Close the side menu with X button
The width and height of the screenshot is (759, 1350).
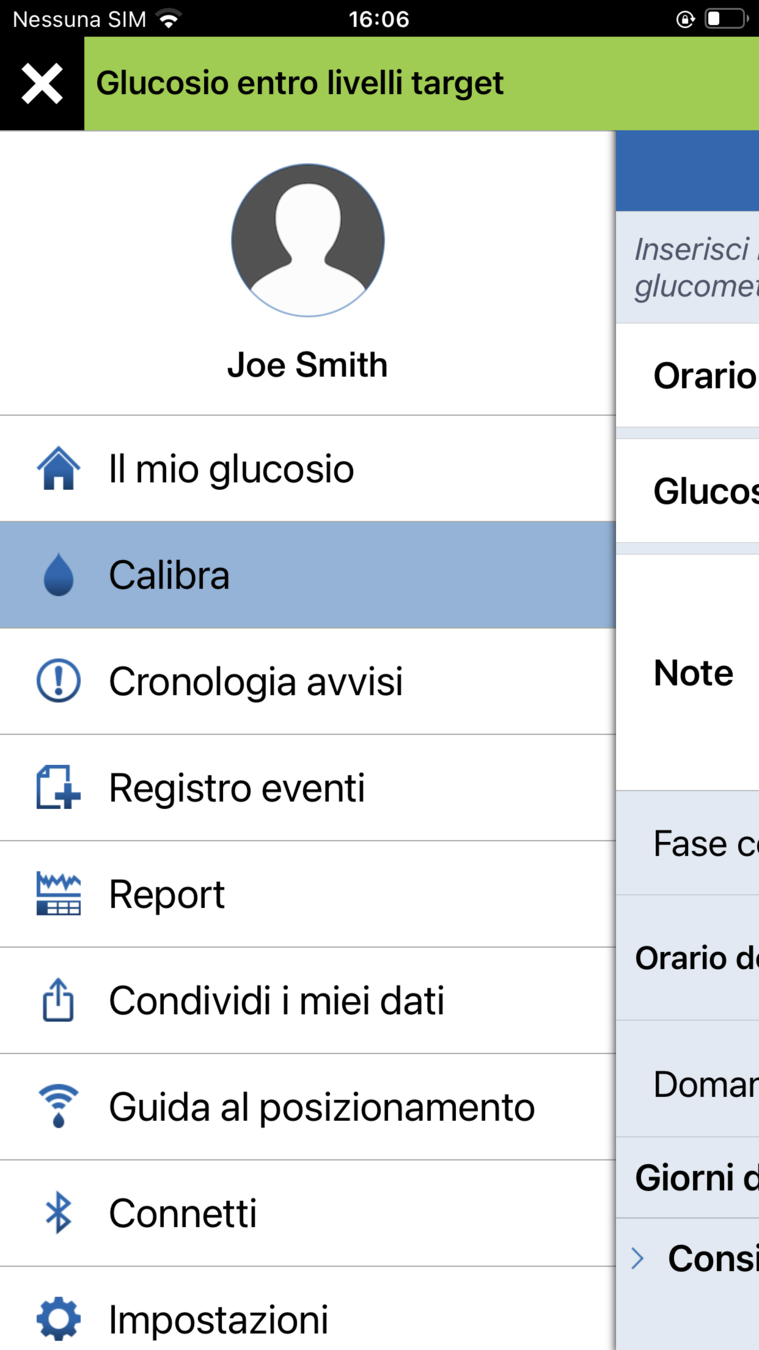point(42,84)
